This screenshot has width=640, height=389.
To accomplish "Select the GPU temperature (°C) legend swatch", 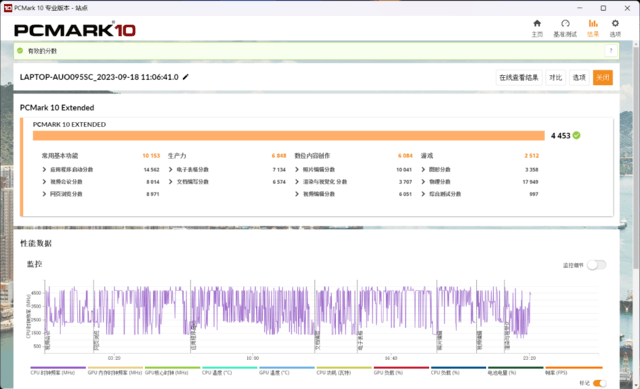I will pyautogui.click(x=287, y=368).
